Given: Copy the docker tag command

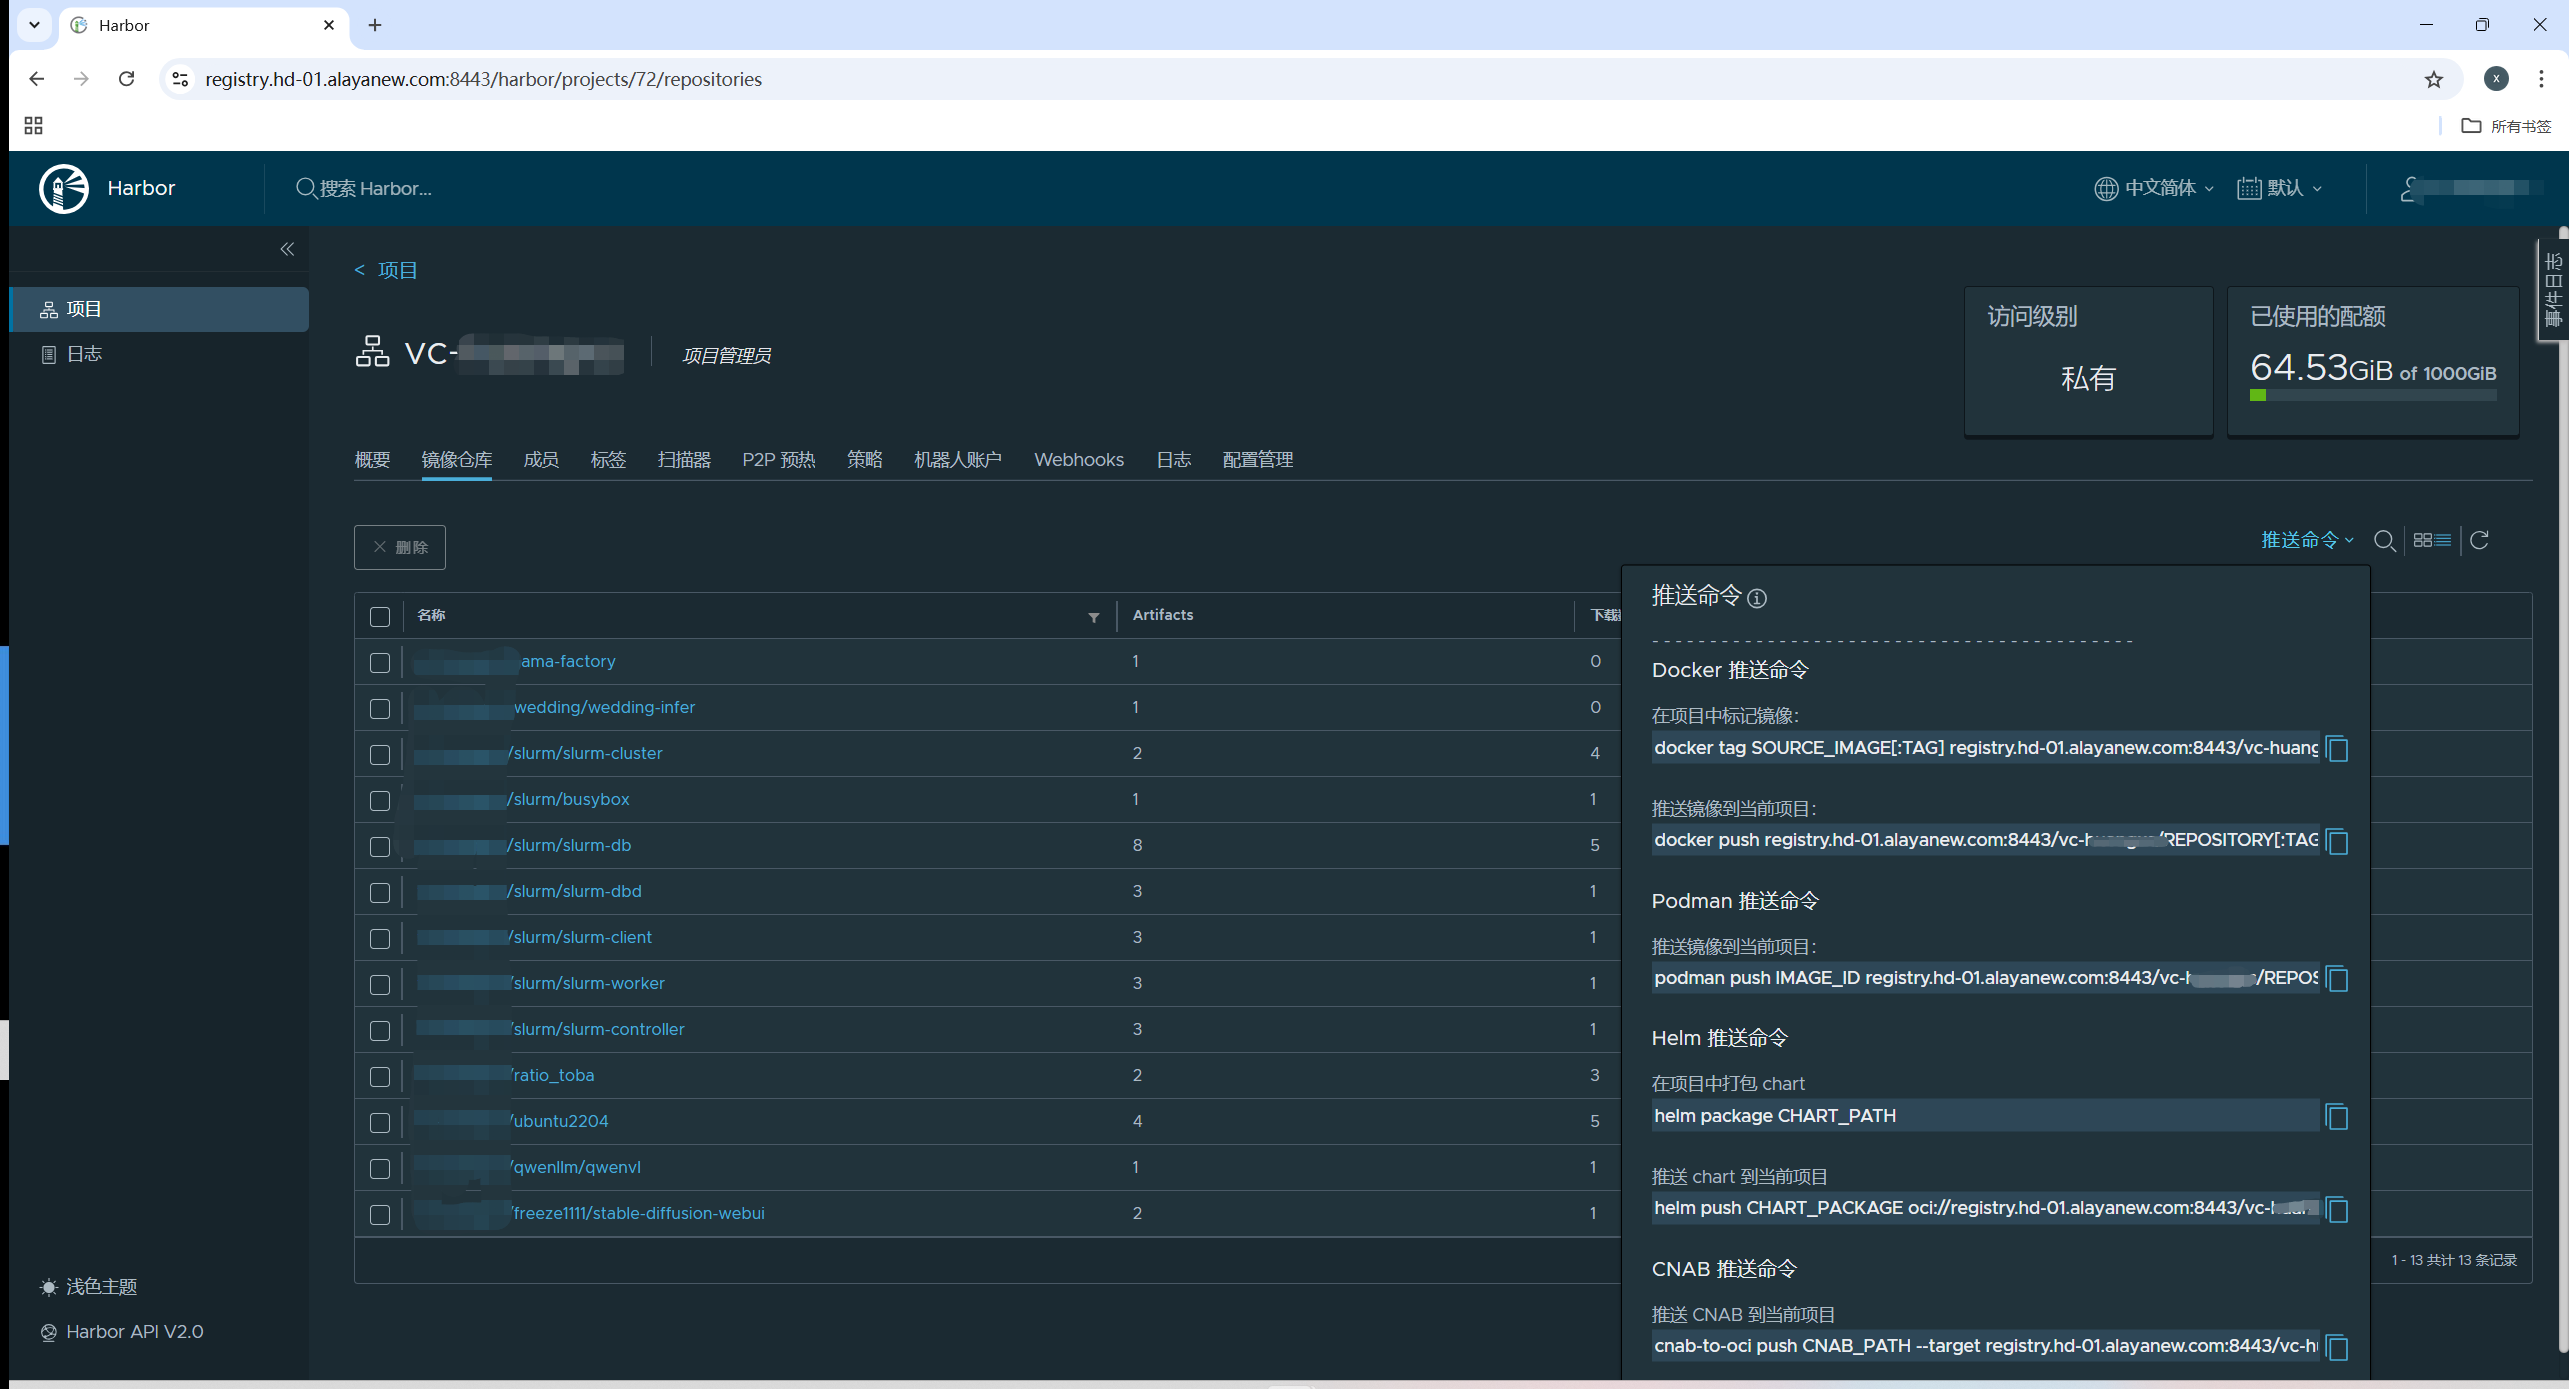Looking at the screenshot, I should [2337, 749].
